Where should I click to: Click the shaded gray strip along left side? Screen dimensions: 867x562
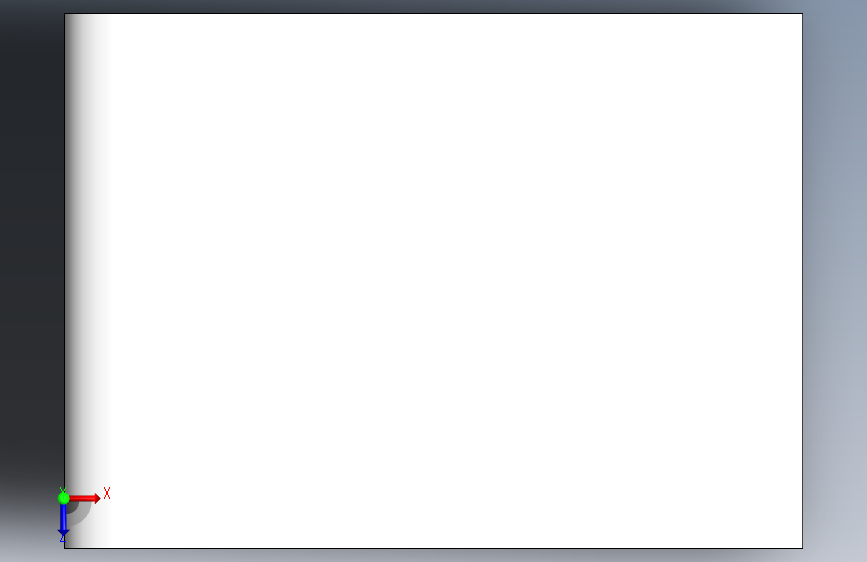tap(86, 249)
